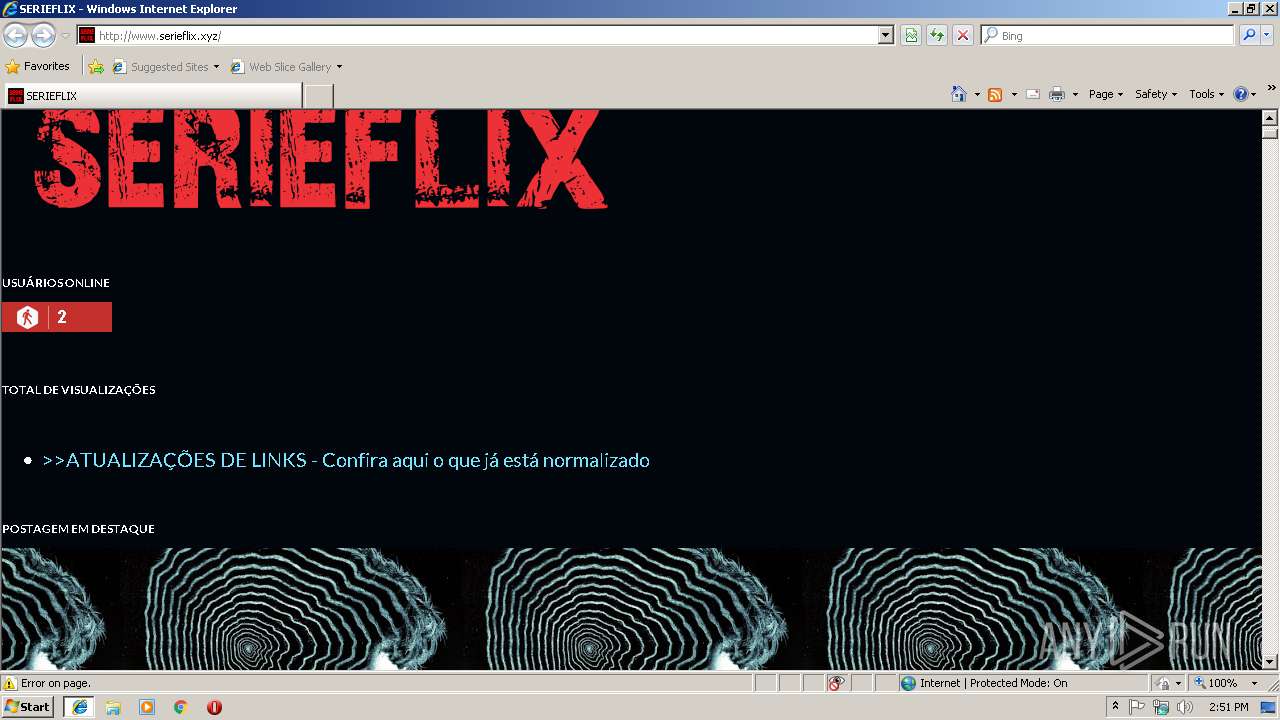1280x720 pixels.
Task: Click the scrollbar up arrow
Action: point(1270,117)
